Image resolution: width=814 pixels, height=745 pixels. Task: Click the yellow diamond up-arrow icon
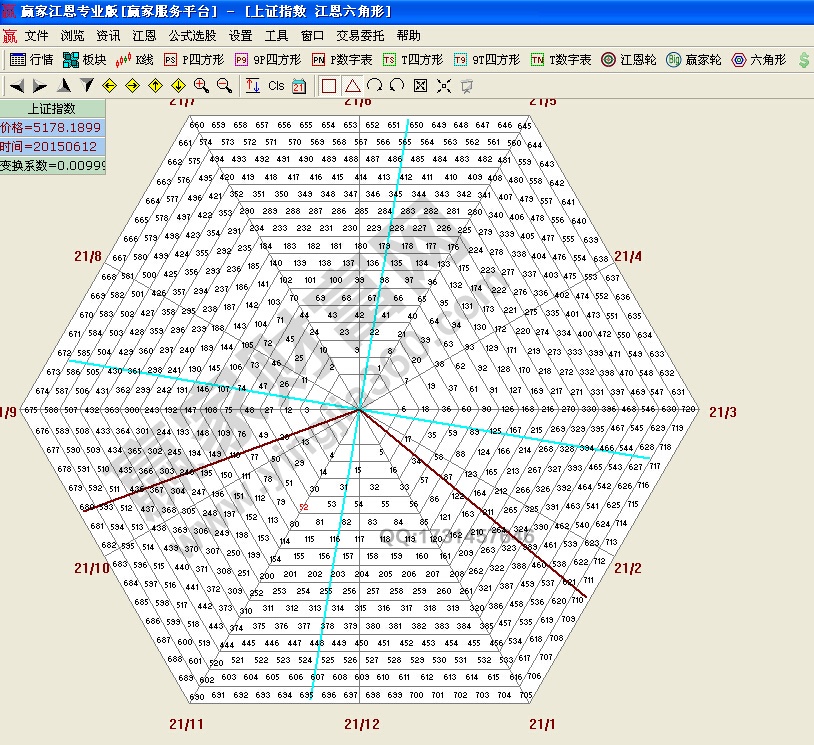pyautogui.click(x=155, y=86)
